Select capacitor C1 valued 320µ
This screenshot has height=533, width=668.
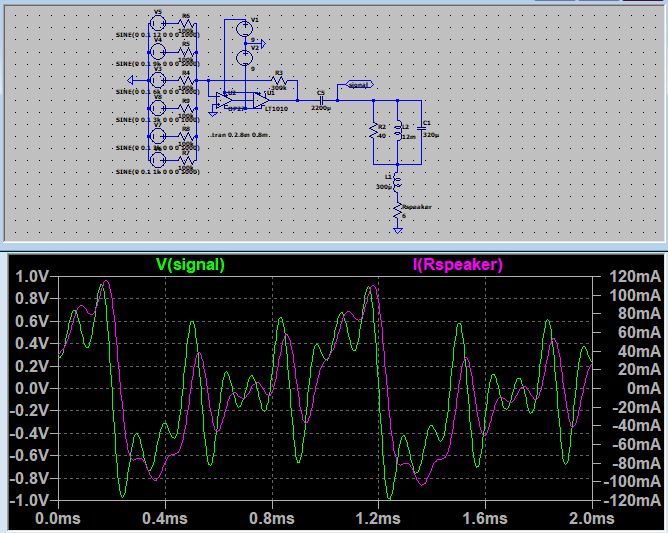coord(421,128)
